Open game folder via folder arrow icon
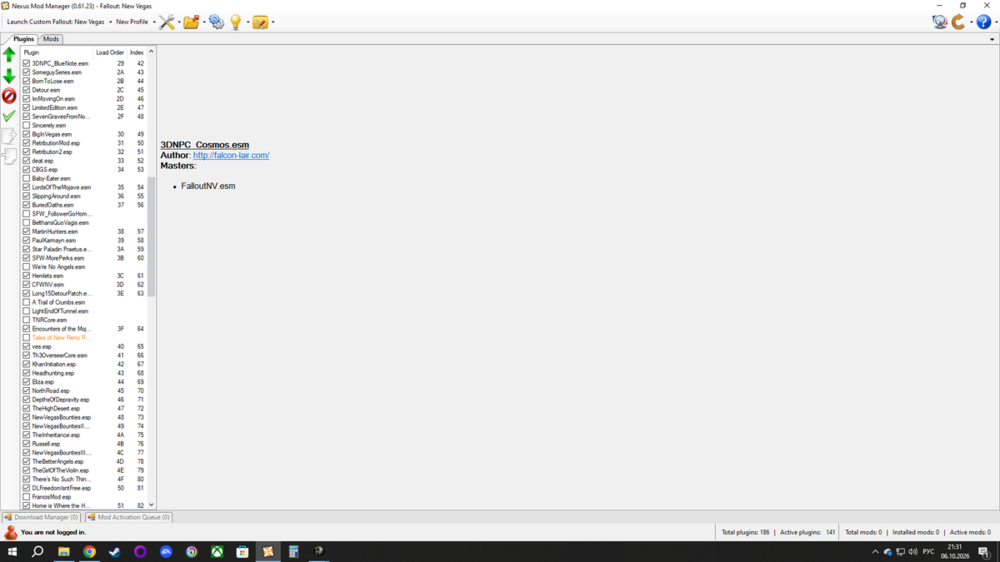This screenshot has width=1000, height=562. 191,22
